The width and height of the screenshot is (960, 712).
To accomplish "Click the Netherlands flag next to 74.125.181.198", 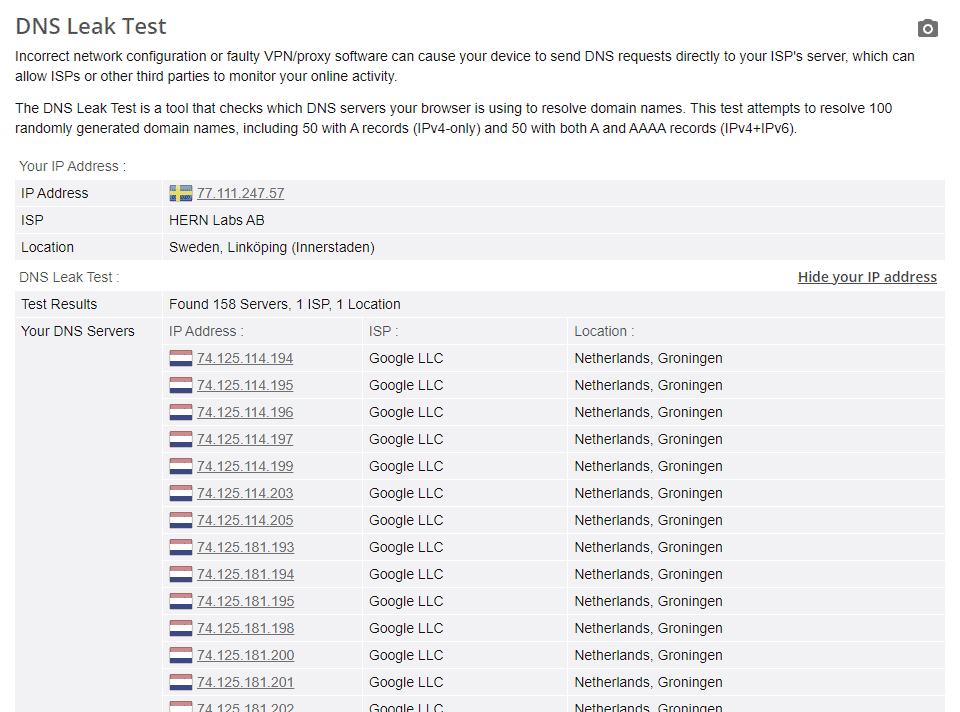I will click(181, 628).
